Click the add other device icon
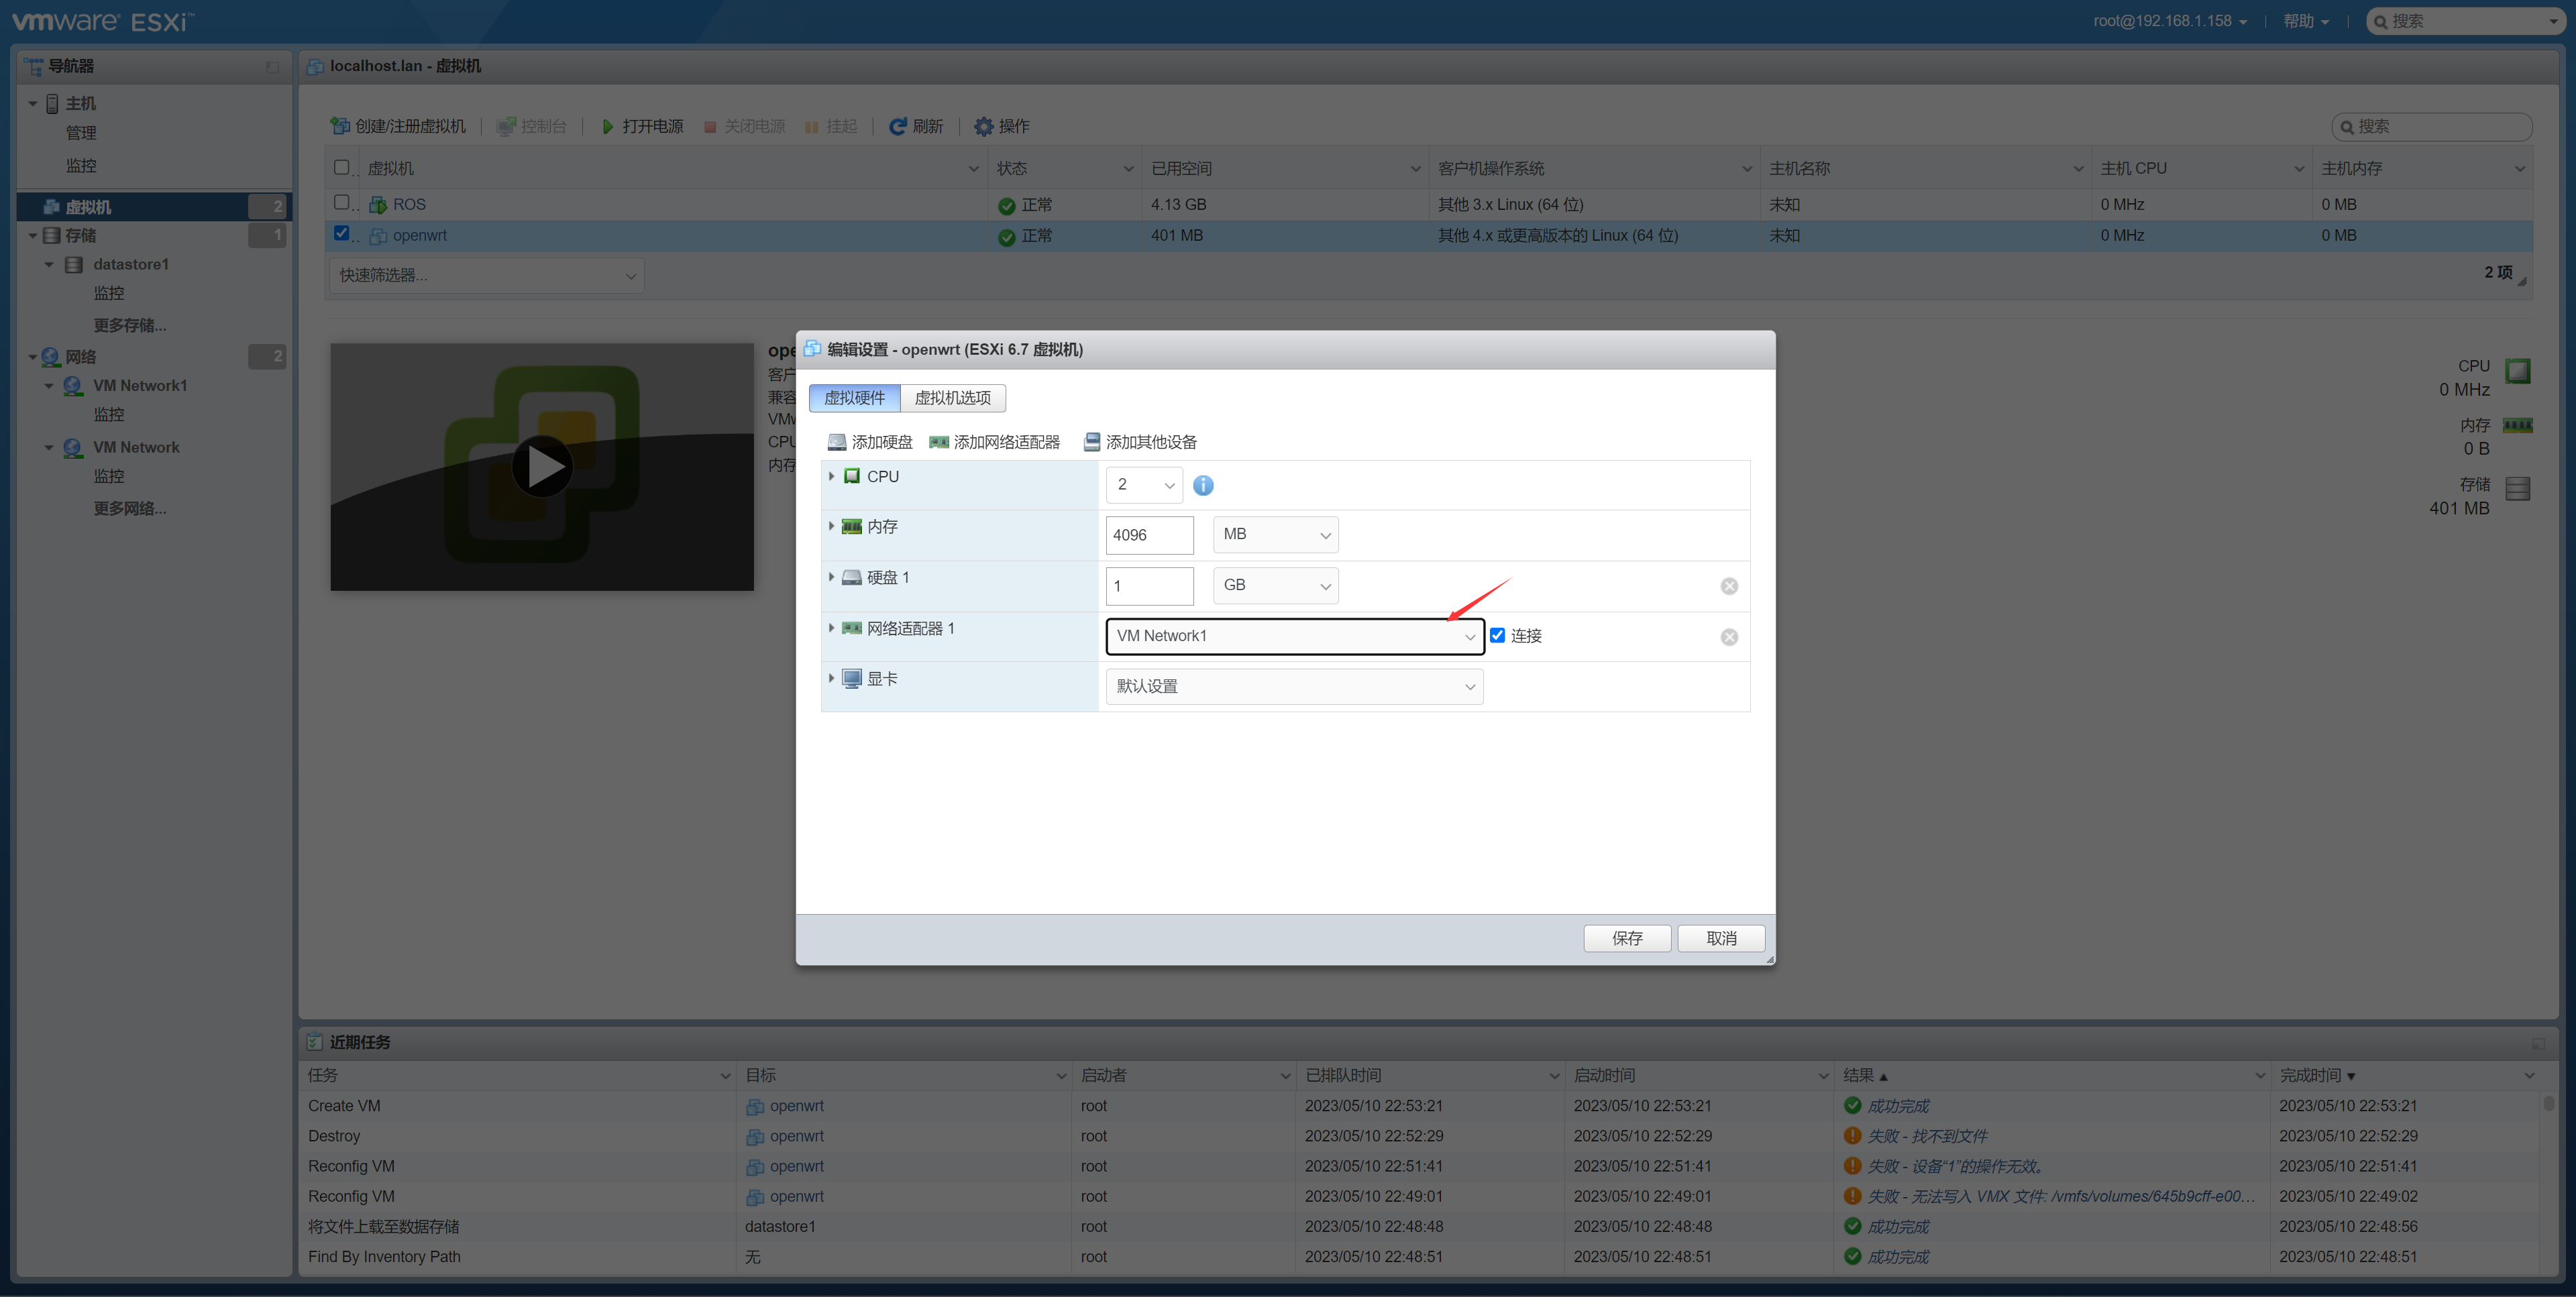 click(x=1092, y=442)
